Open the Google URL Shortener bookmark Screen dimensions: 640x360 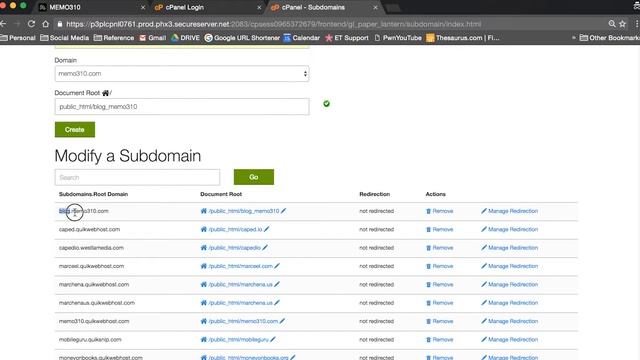point(242,38)
